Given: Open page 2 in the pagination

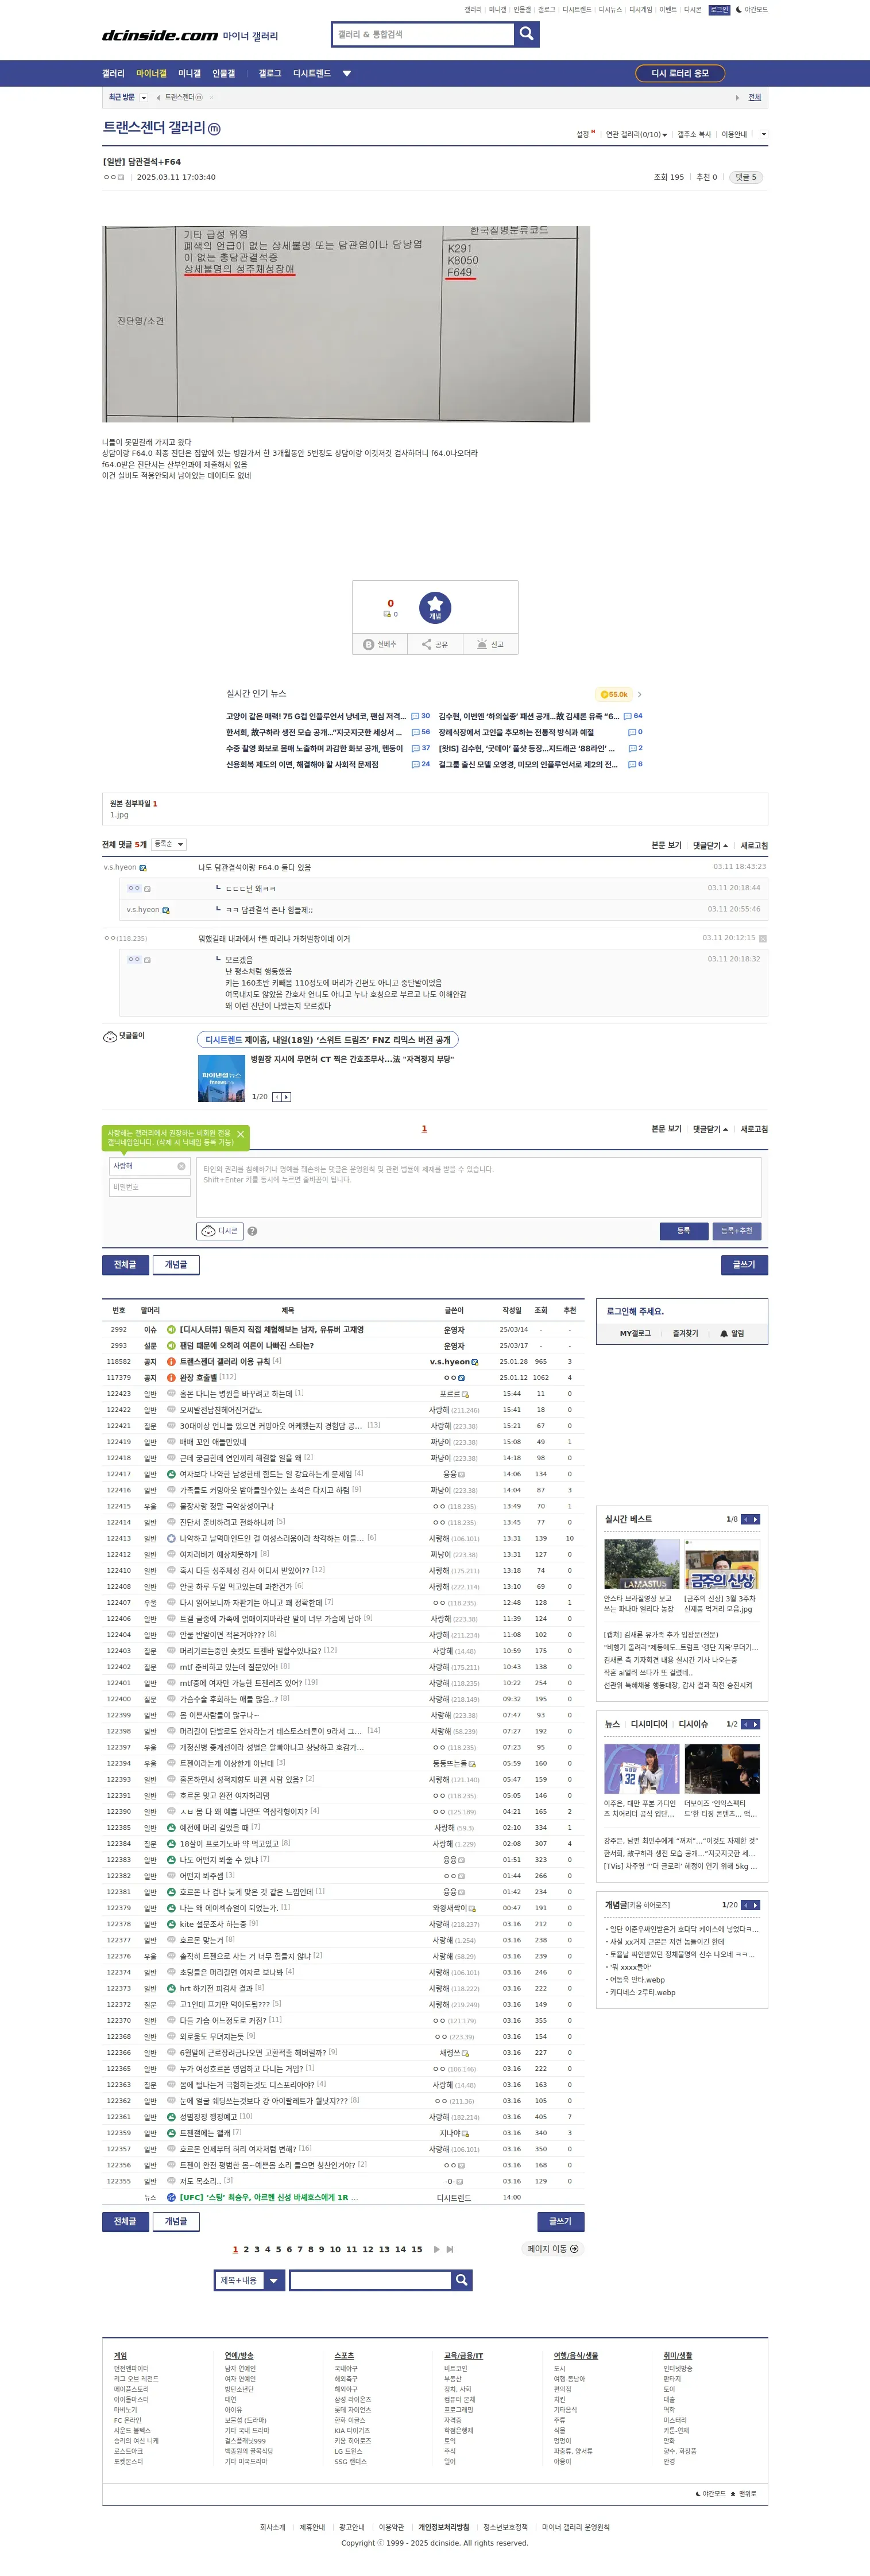Looking at the screenshot, I should coord(246,2249).
